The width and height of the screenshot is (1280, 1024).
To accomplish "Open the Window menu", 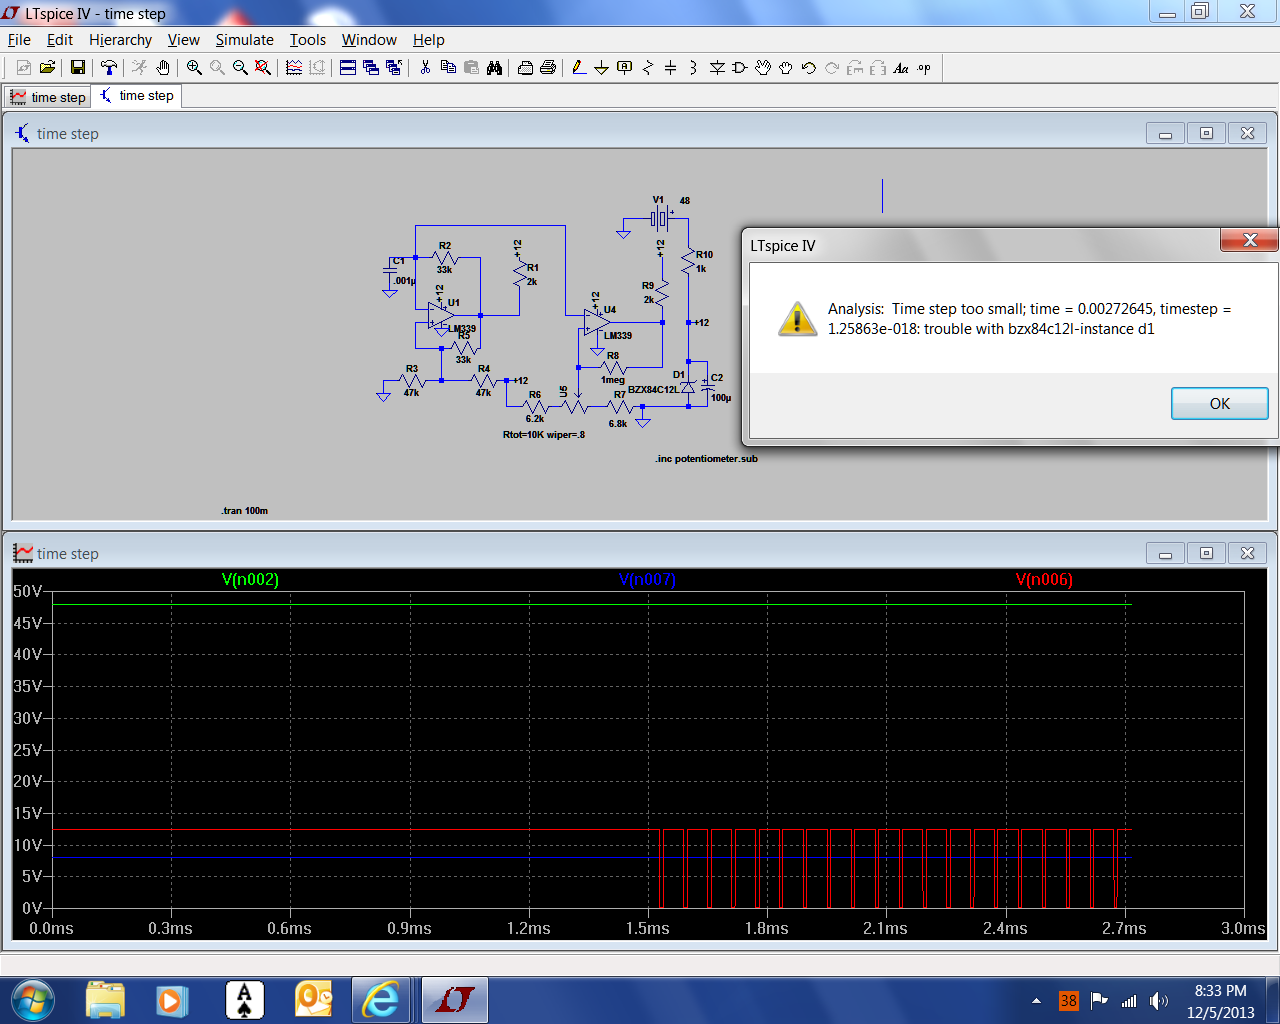I will [369, 40].
